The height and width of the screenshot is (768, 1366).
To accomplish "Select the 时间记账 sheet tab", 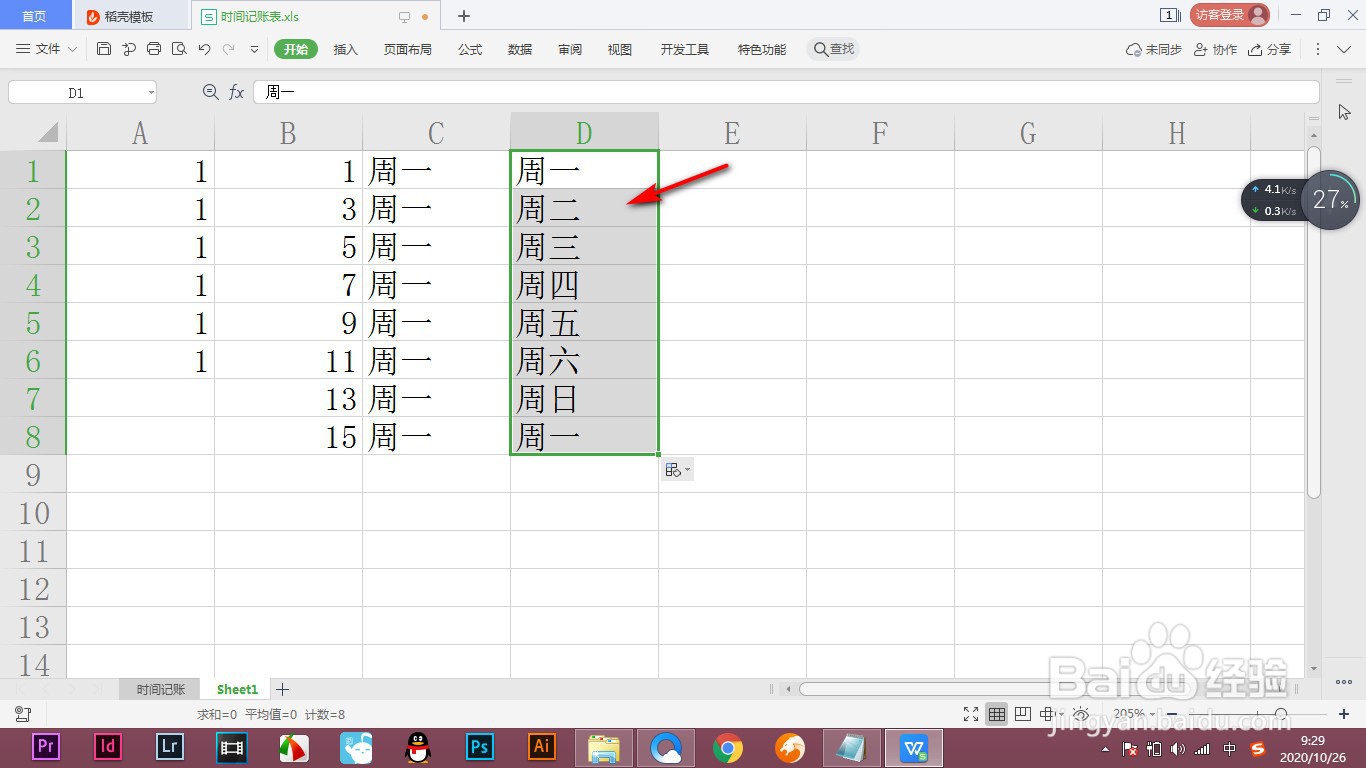I will 159,689.
